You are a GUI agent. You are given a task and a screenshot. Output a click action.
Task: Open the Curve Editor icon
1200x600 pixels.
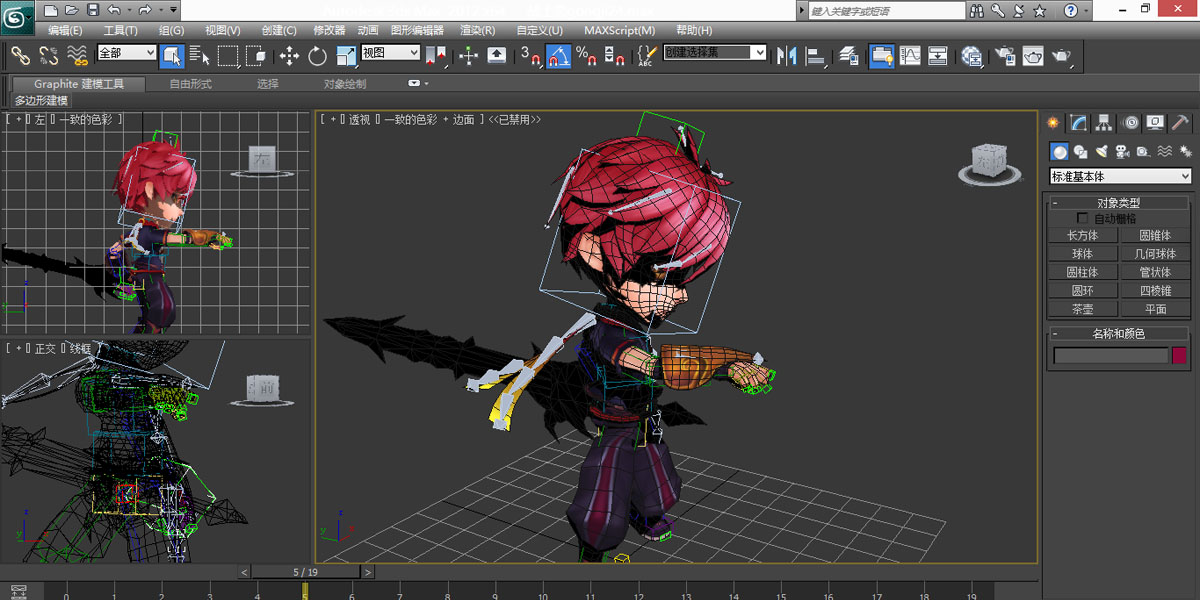[910, 56]
